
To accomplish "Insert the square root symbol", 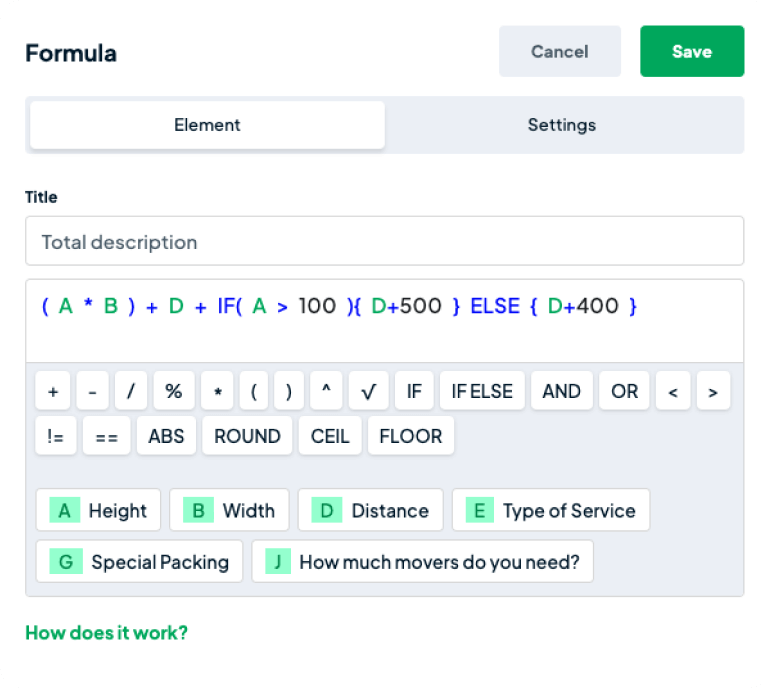I will 368,391.
